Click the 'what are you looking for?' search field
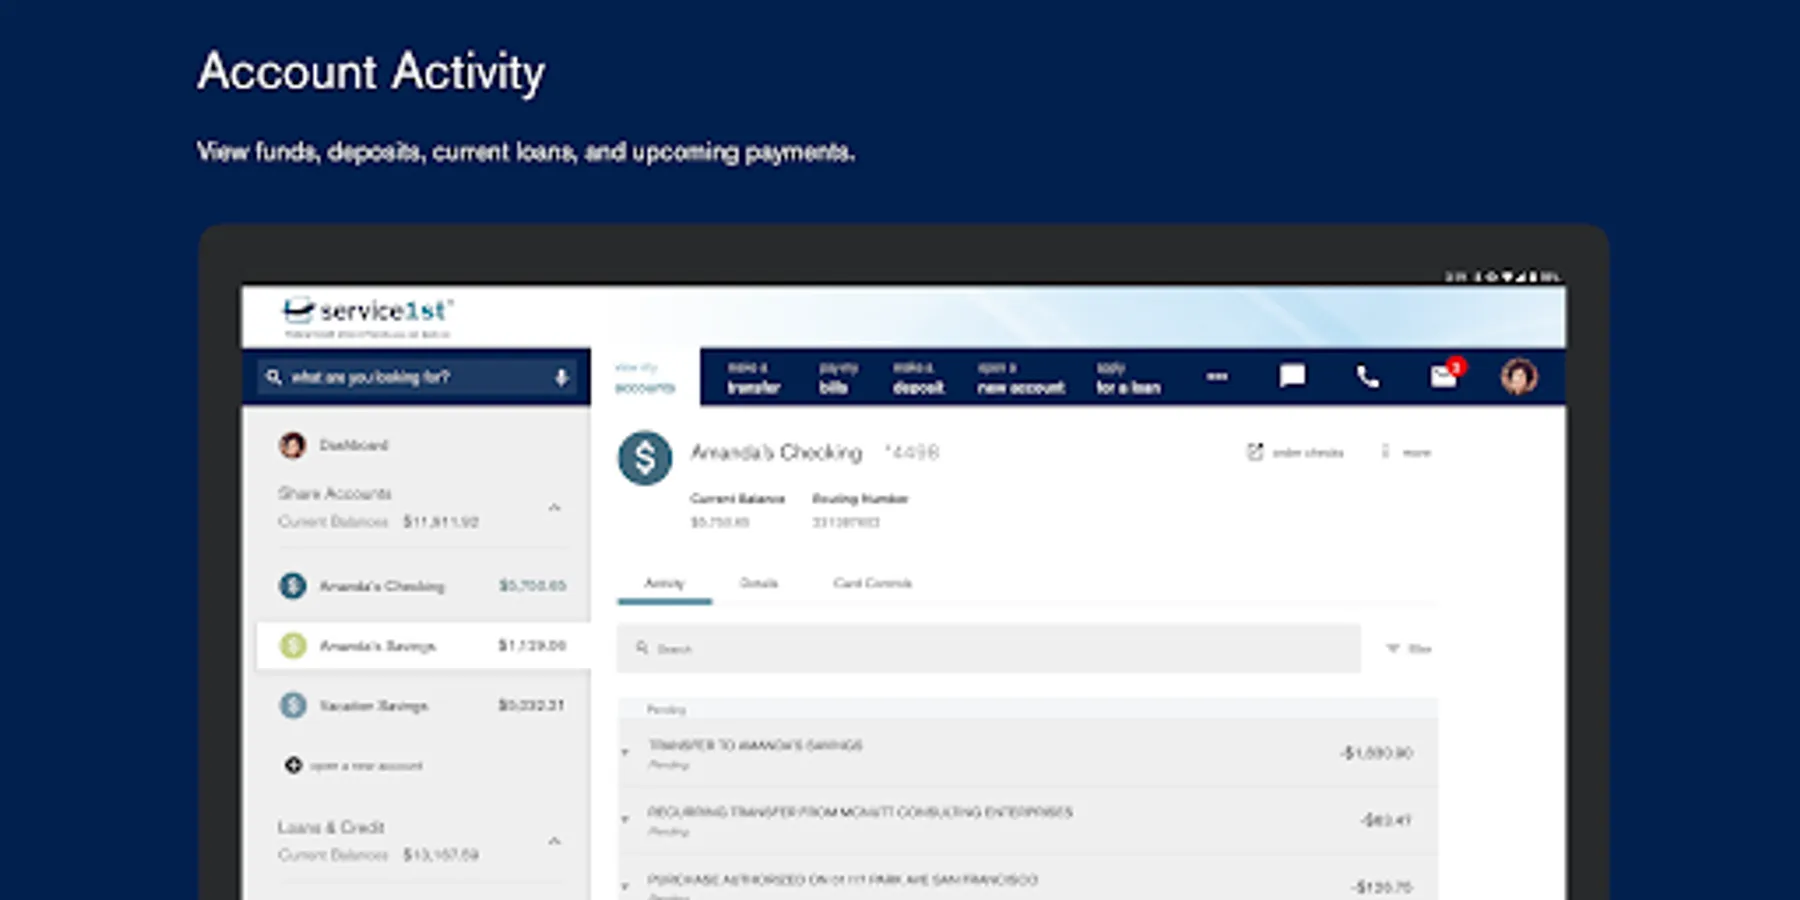Viewport: 1800px width, 900px height. [416, 377]
